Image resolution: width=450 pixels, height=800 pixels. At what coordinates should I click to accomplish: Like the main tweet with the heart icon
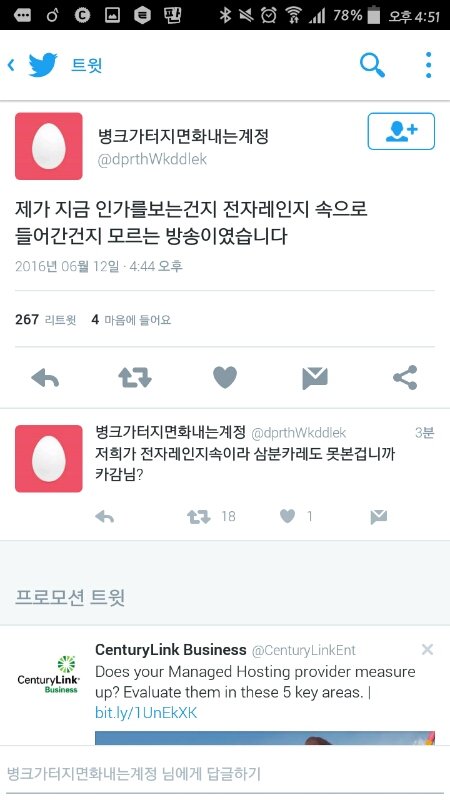tap(225, 378)
